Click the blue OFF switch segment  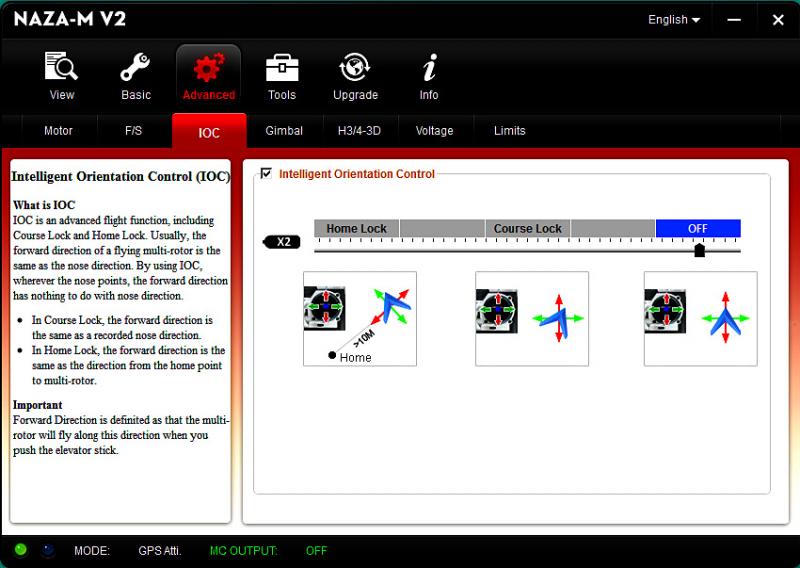[x=698, y=229]
